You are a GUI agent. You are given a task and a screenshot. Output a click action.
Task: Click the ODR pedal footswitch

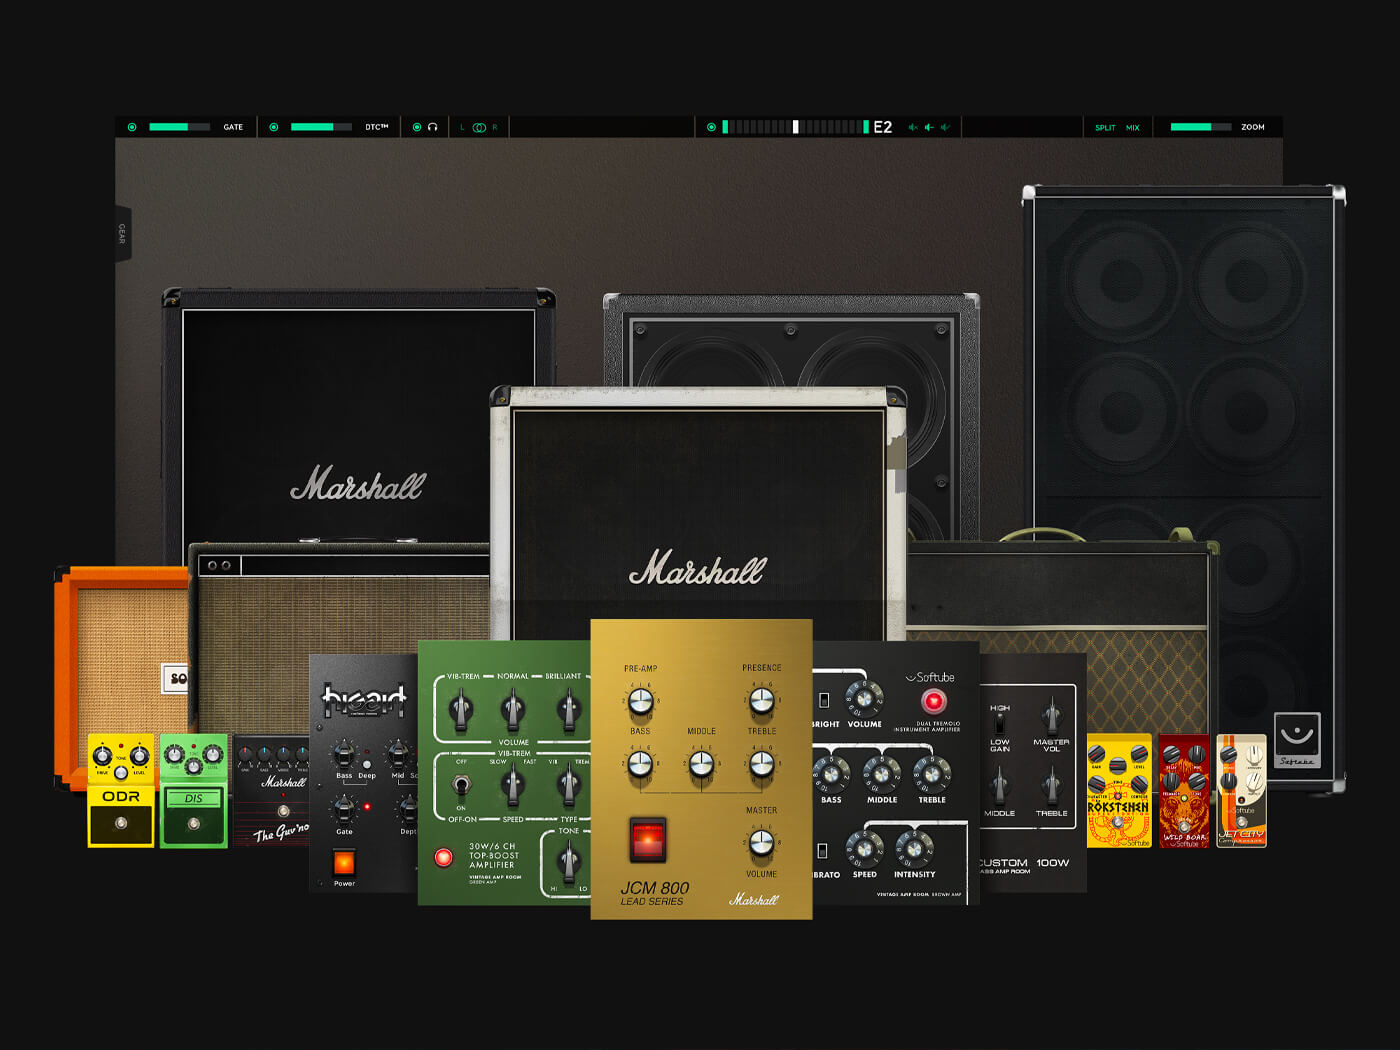pyautogui.click(x=121, y=823)
